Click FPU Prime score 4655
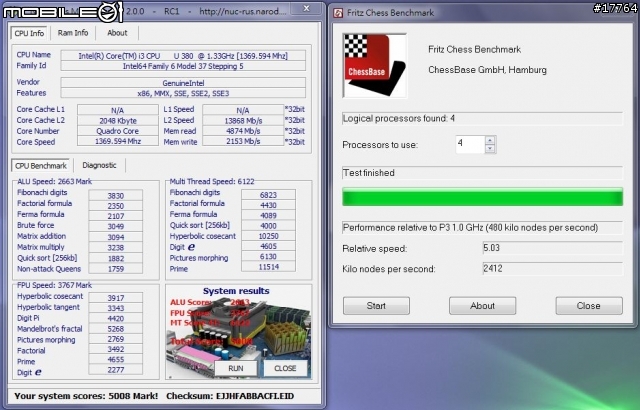The width and height of the screenshot is (640, 410). [116, 359]
